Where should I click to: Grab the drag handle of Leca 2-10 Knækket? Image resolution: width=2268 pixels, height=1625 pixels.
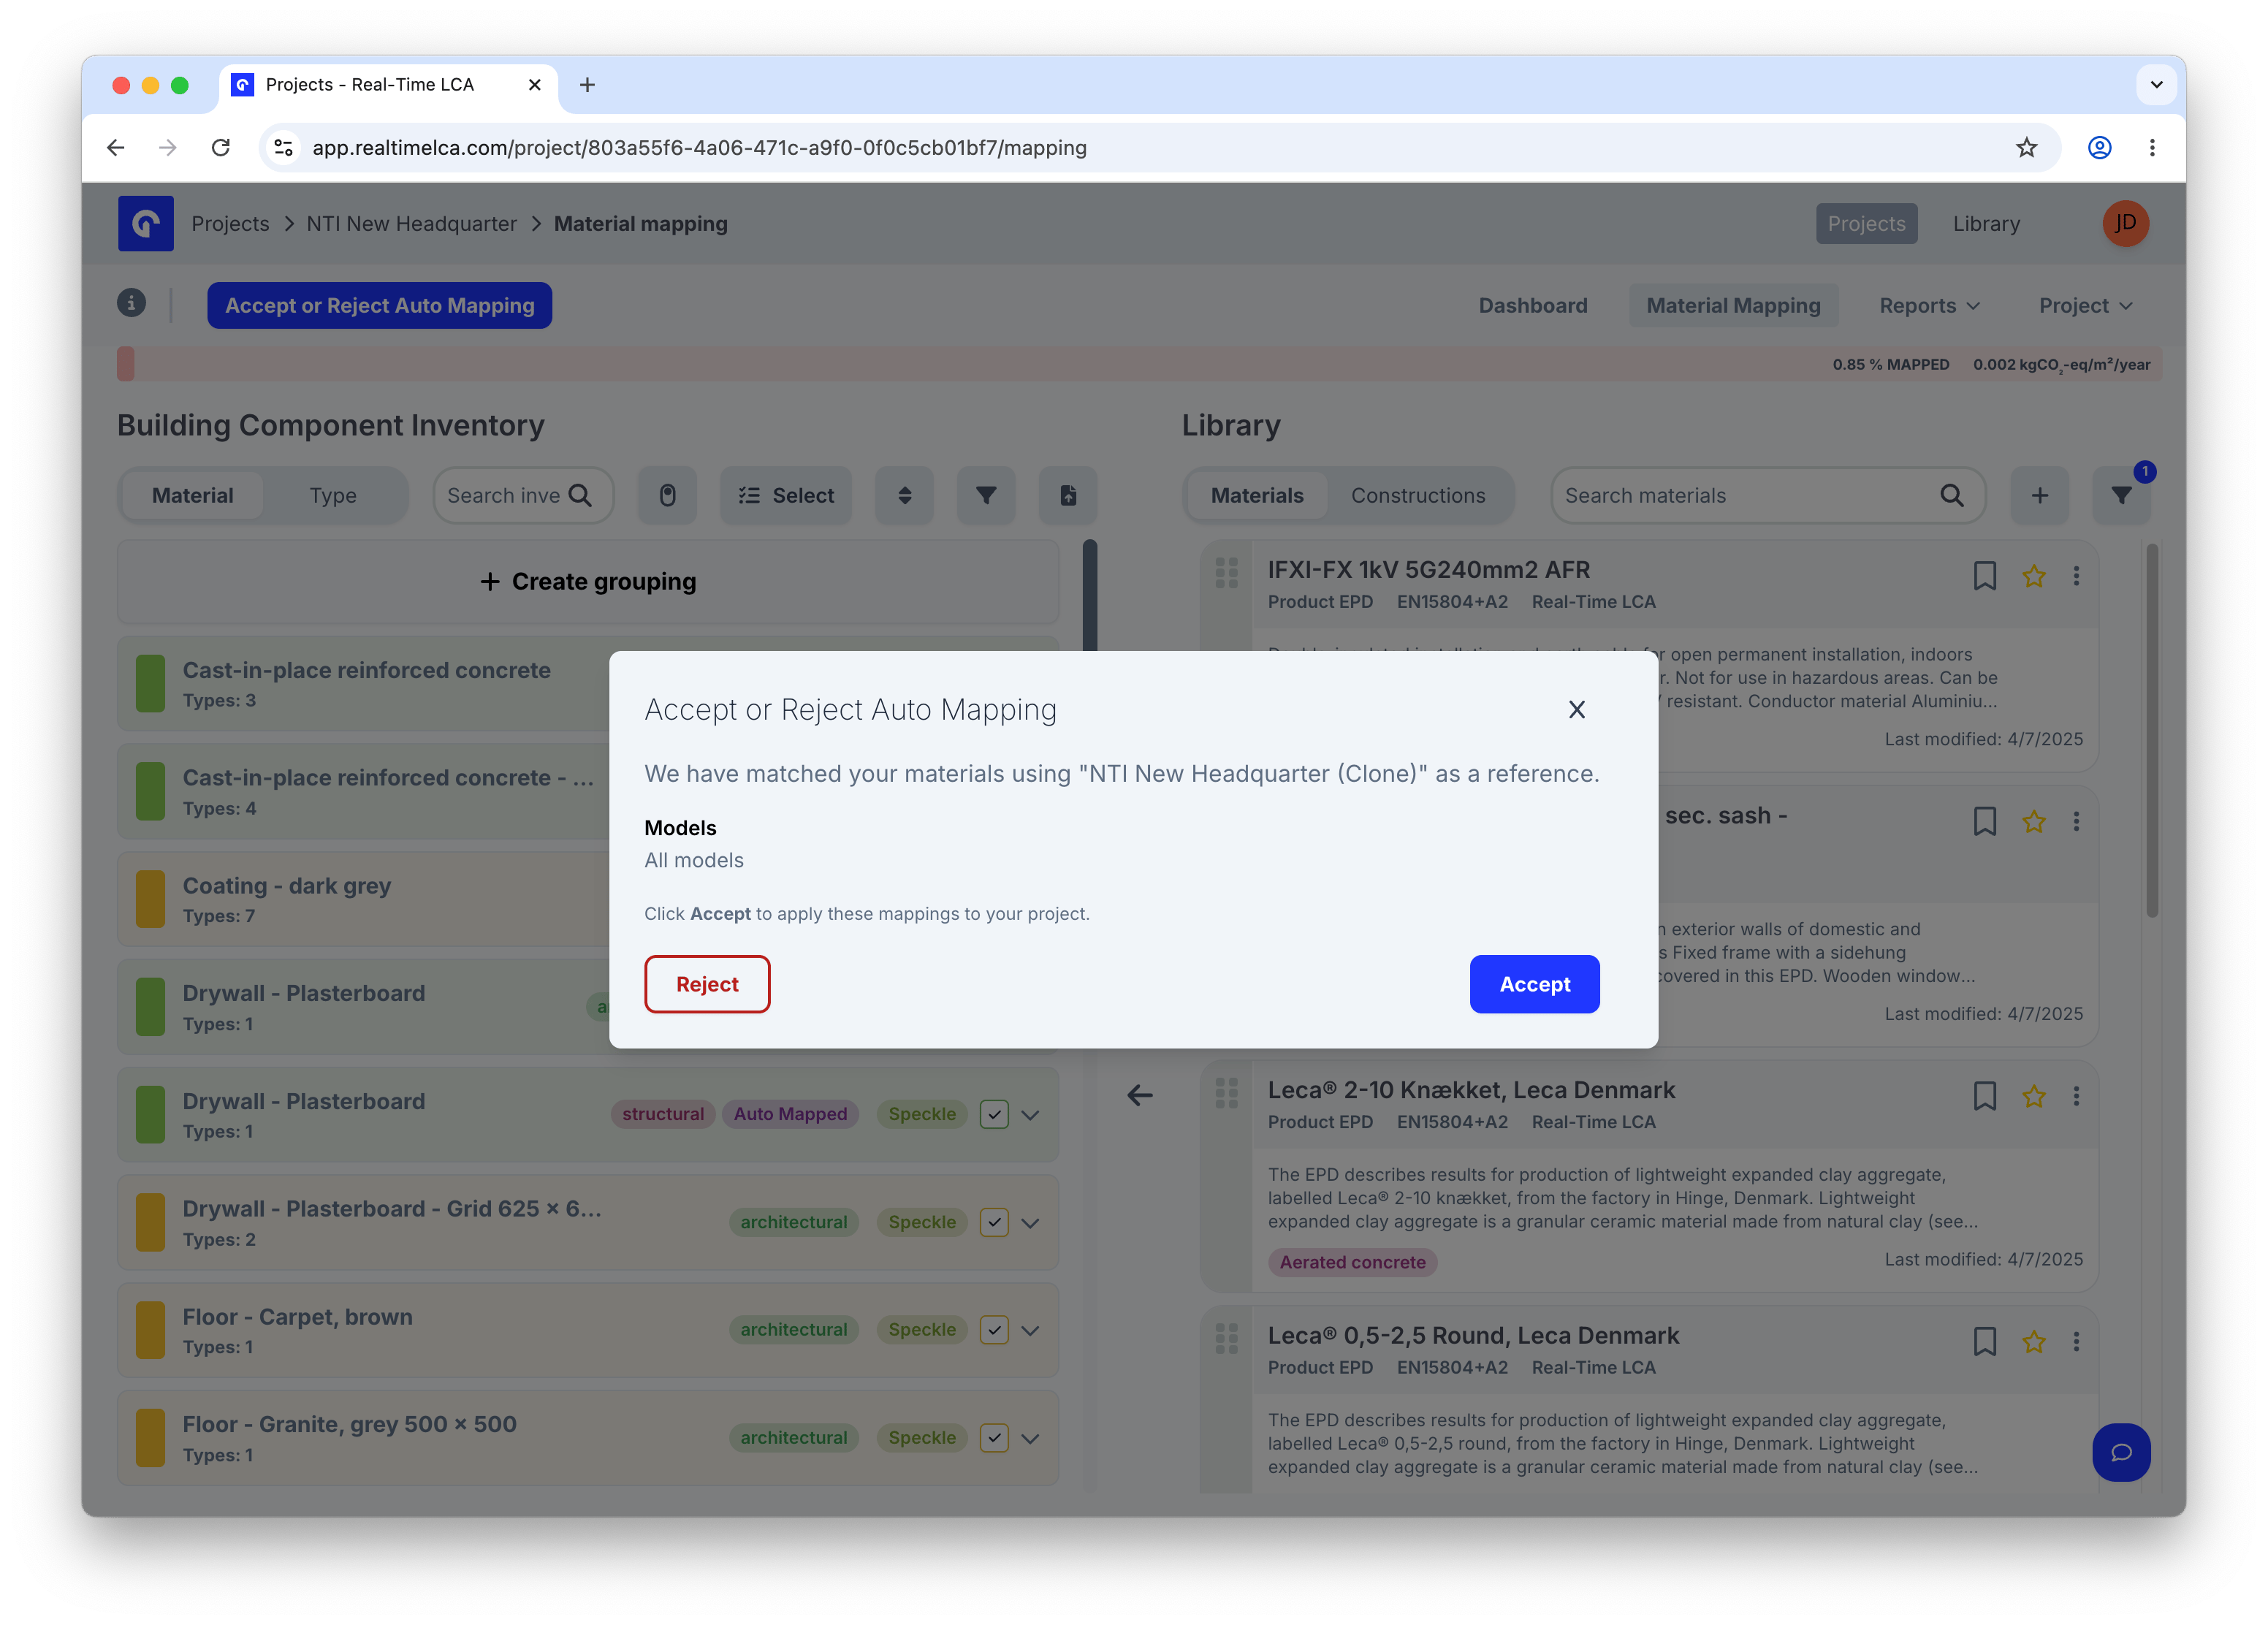click(x=1226, y=1093)
